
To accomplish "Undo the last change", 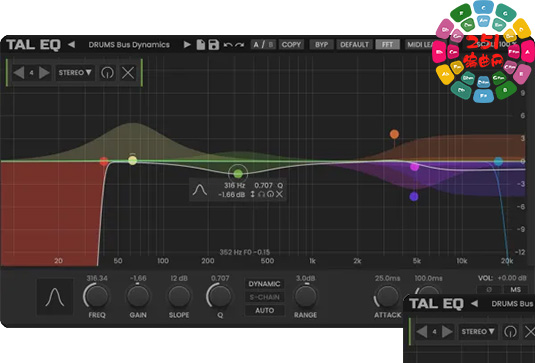I will (x=228, y=45).
